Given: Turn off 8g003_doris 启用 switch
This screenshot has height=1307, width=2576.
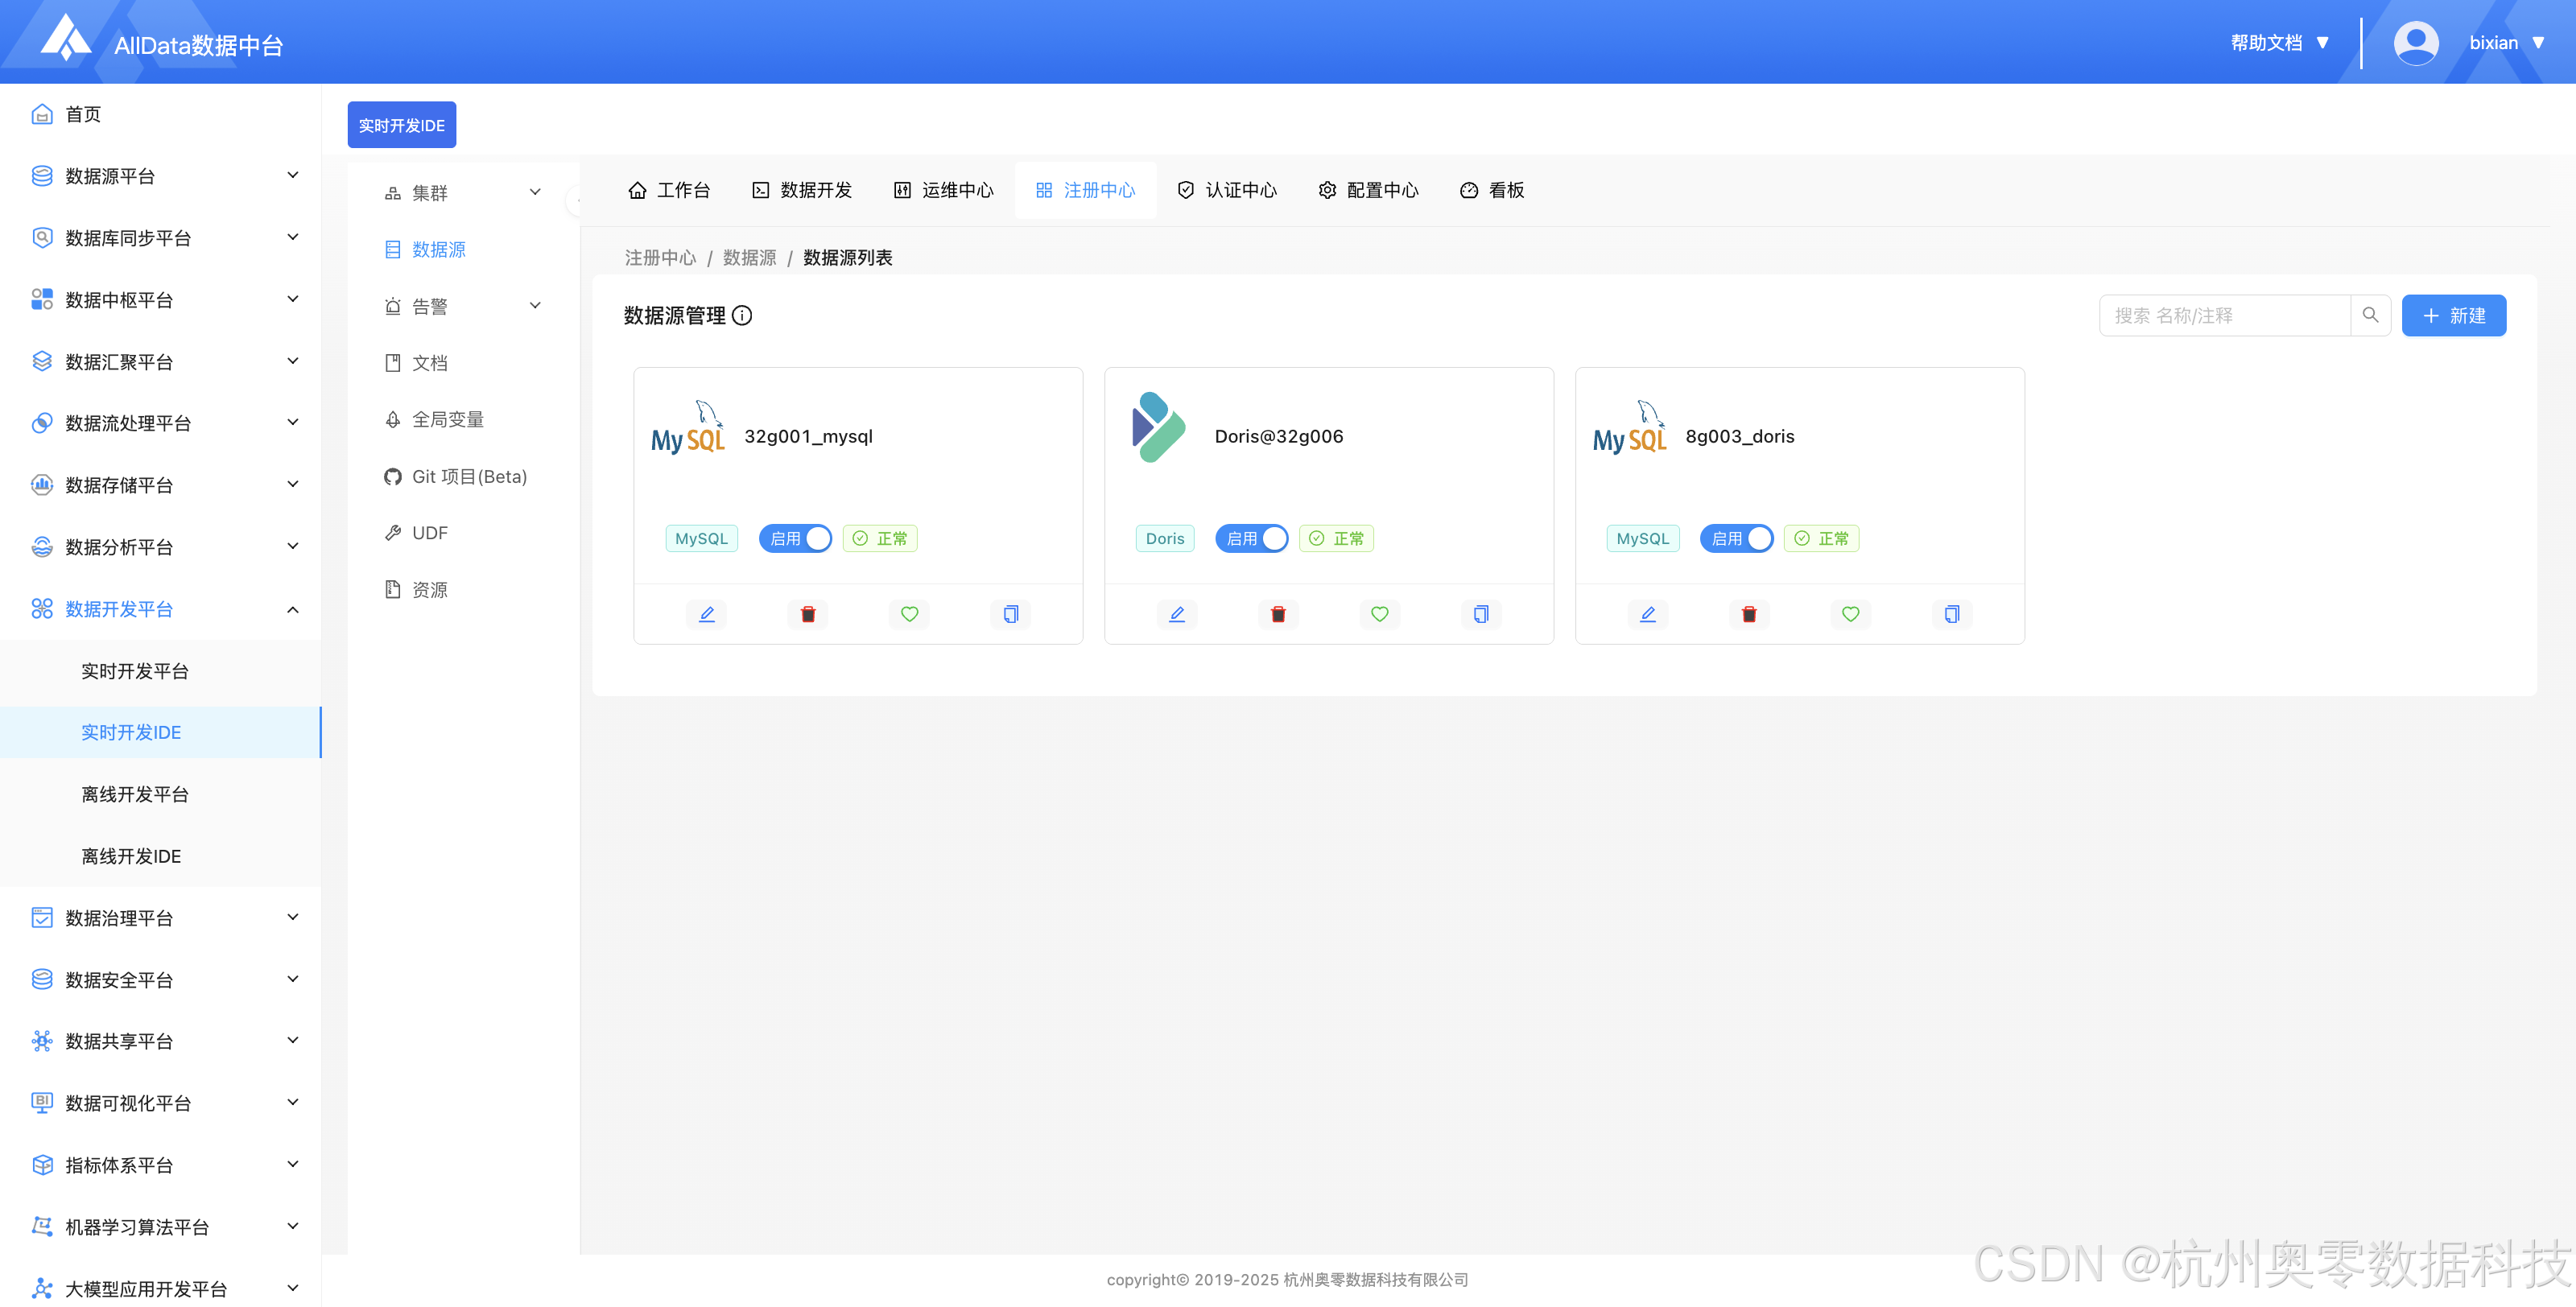Looking at the screenshot, I should pos(1736,538).
